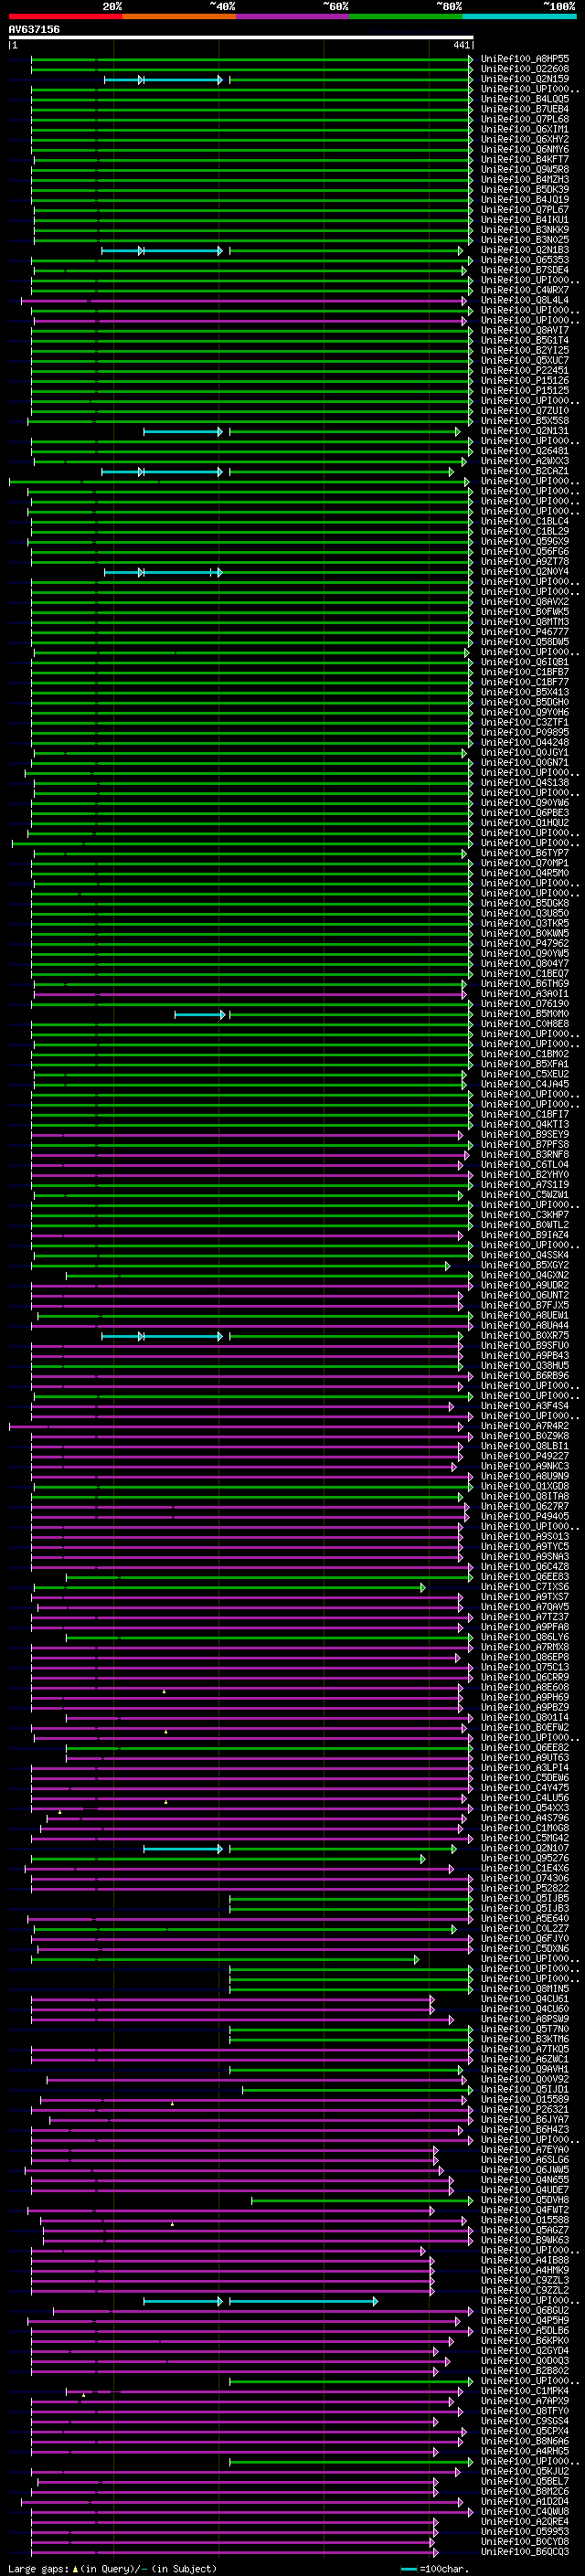Image resolution: width=585 pixels, height=2576 pixels.
Task: Select the UniRef100_A3A0I1 label
Action: pos(525,993)
